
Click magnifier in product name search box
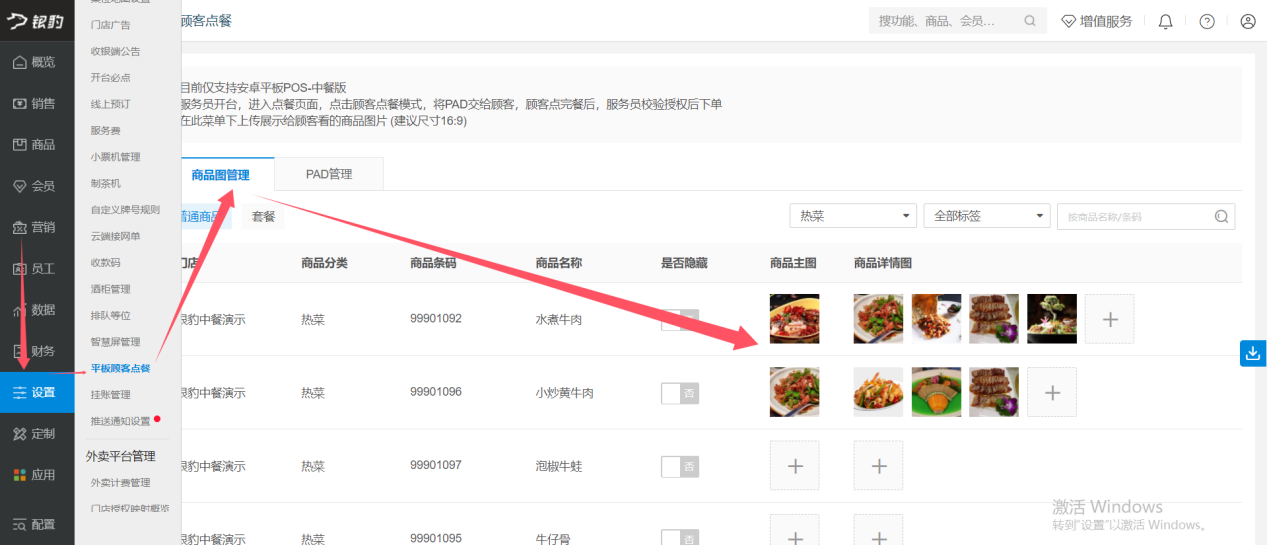pos(1221,216)
